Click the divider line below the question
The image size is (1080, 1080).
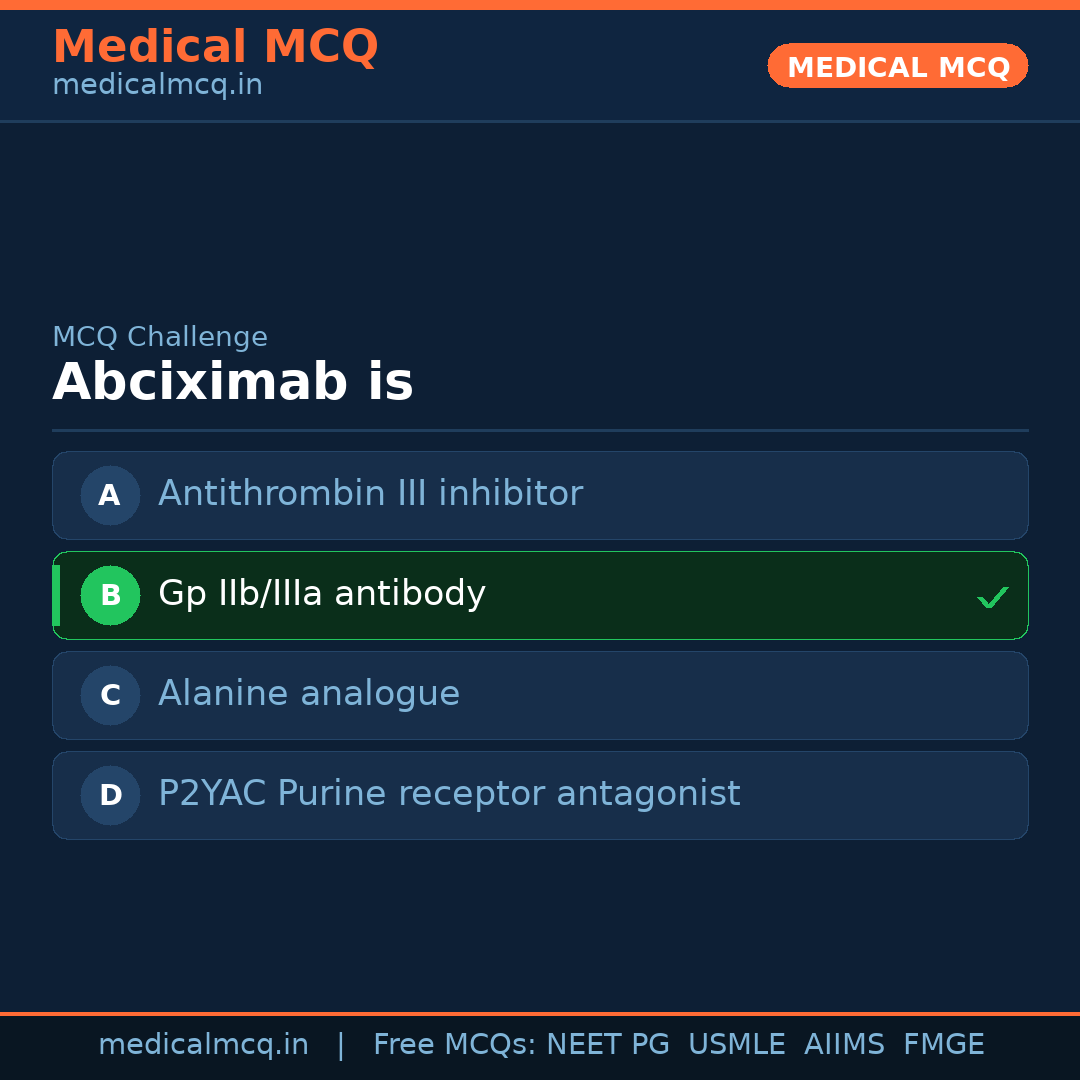point(540,430)
